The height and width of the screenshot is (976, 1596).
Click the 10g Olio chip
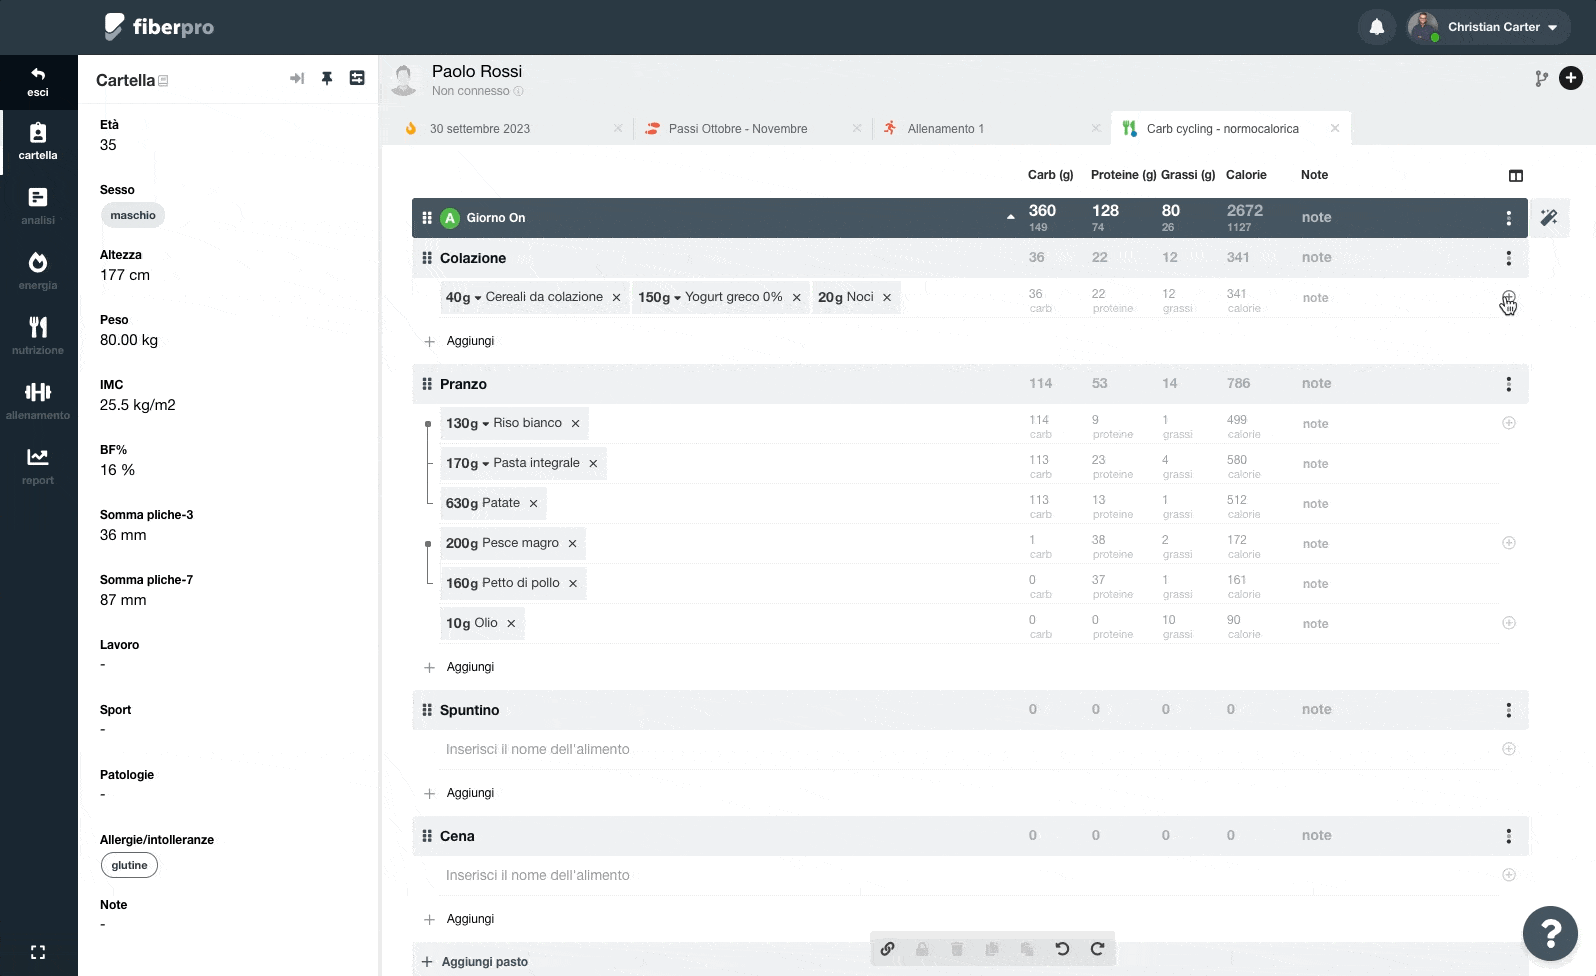tap(482, 623)
